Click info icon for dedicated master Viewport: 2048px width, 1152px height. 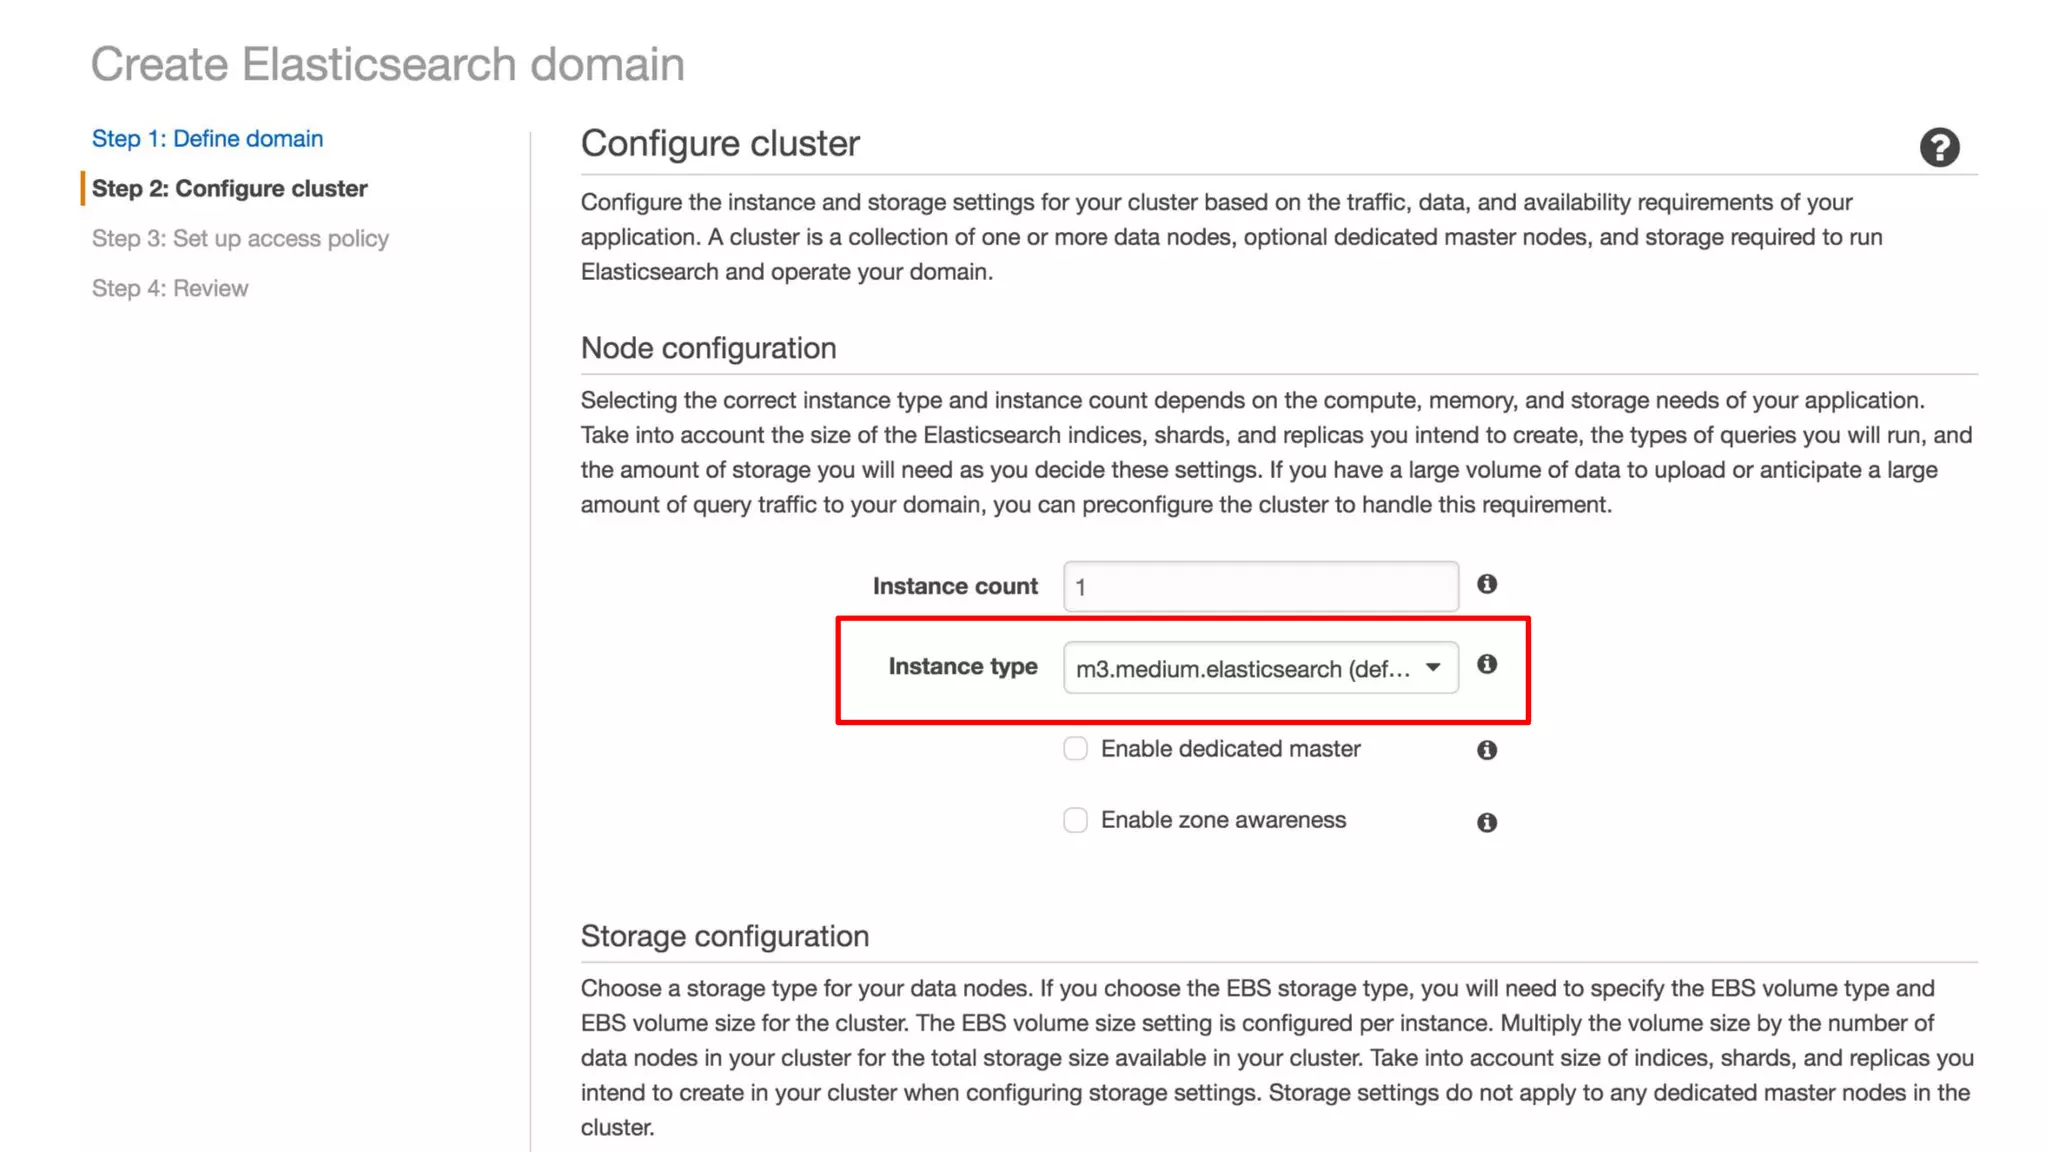click(1487, 750)
